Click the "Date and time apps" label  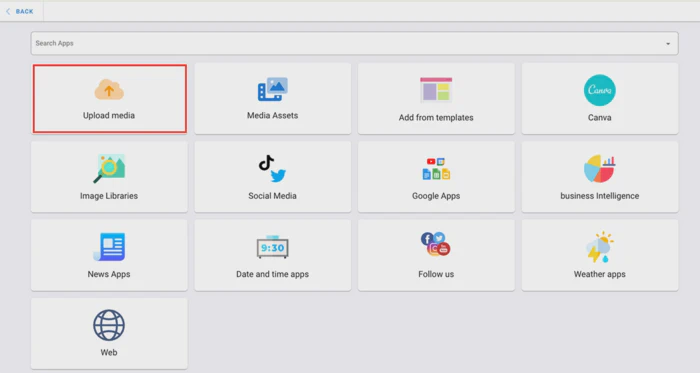click(272, 274)
